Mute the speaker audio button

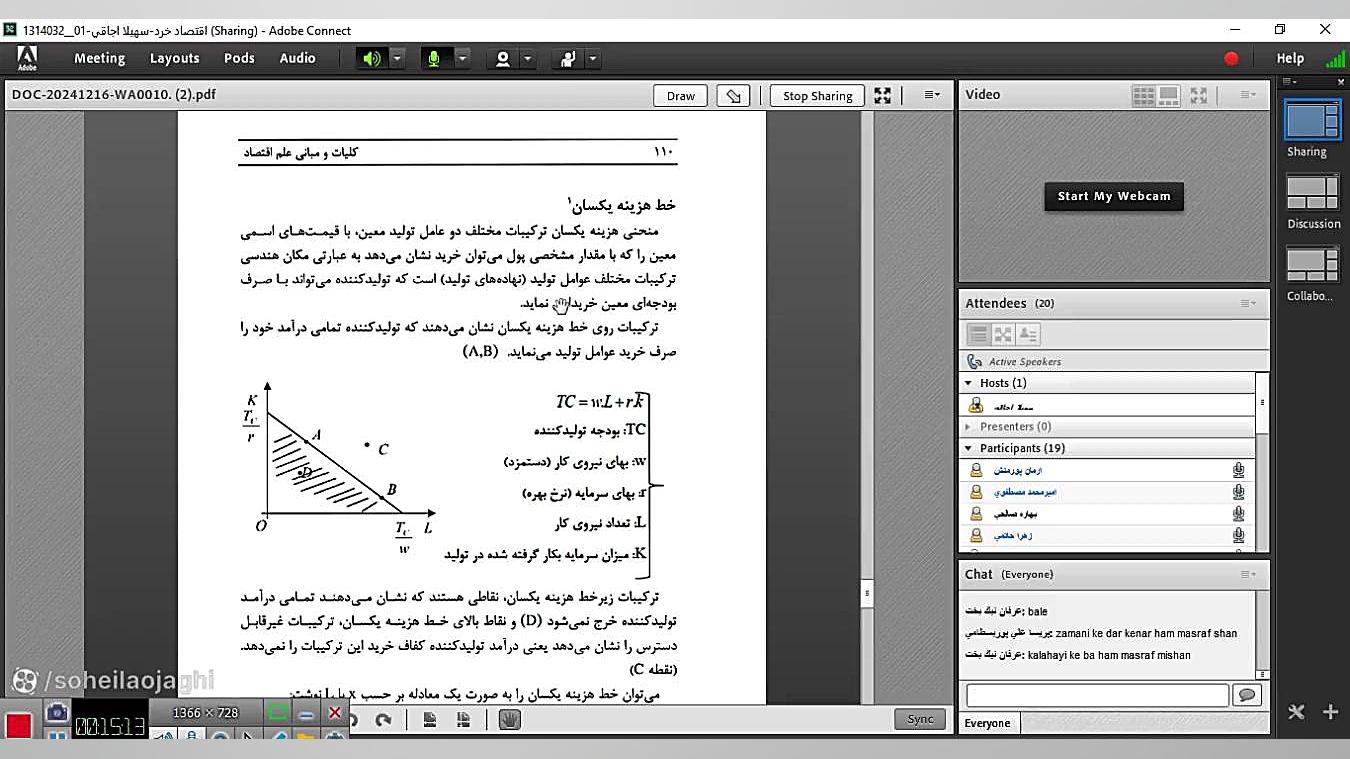click(372, 58)
